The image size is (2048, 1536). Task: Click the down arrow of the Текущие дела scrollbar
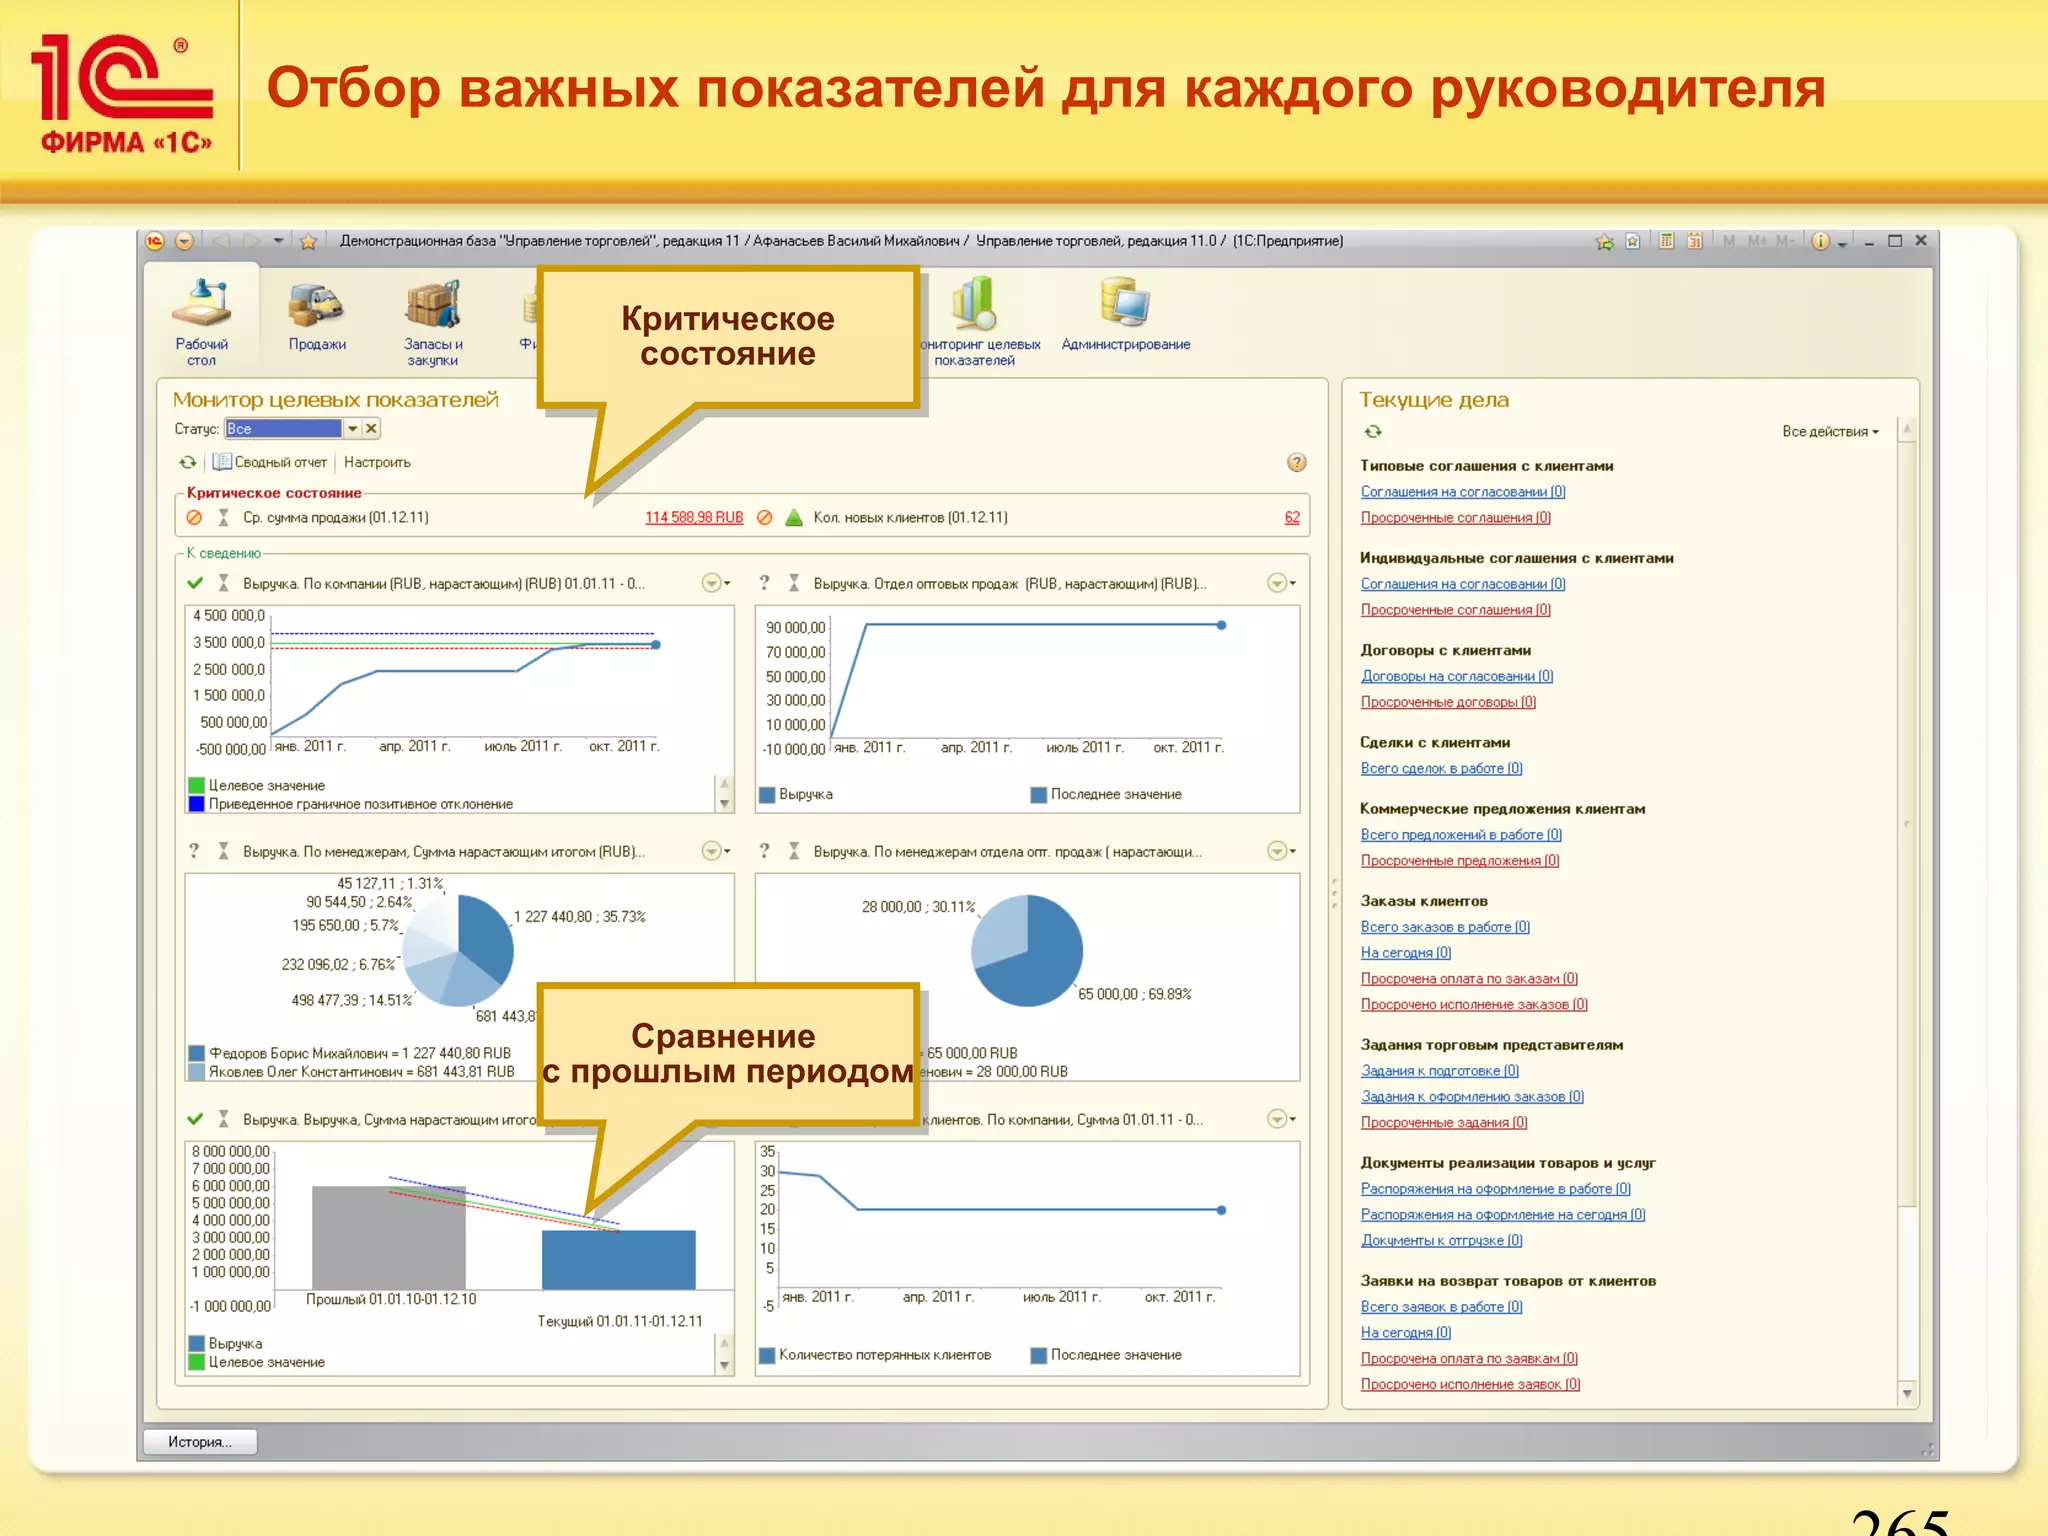coord(1906,1393)
